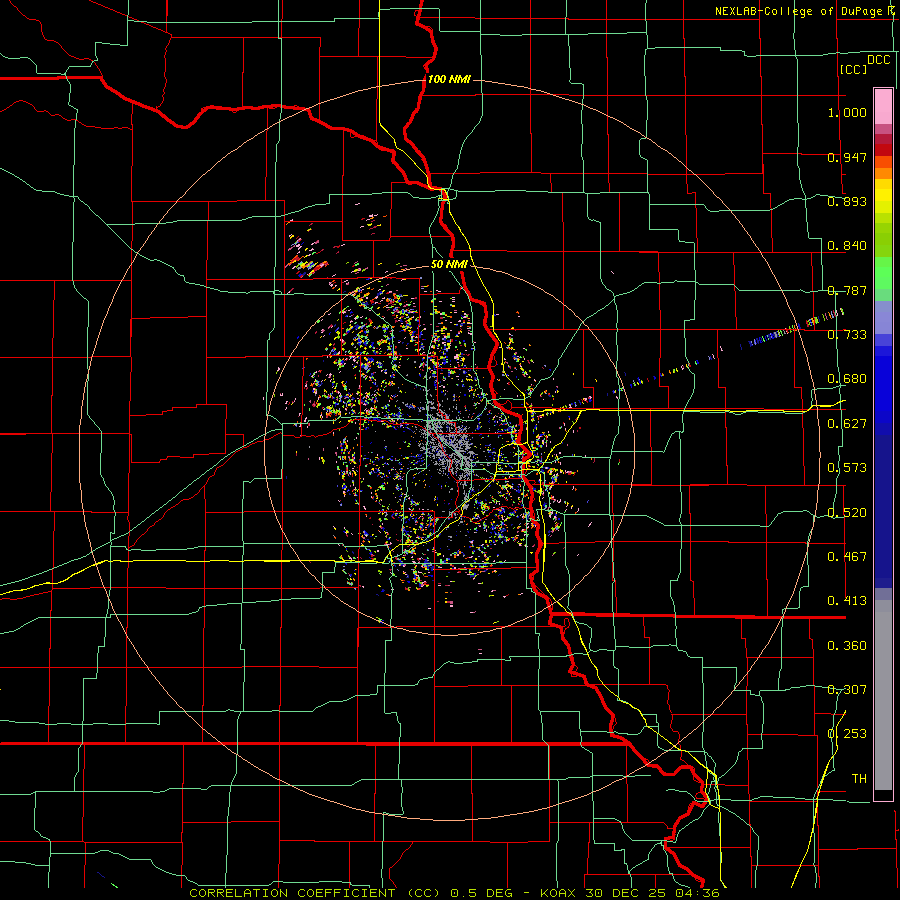Click the olive green segment of the color bar
The width and height of the screenshot is (900, 900).
click(x=883, y=239)
